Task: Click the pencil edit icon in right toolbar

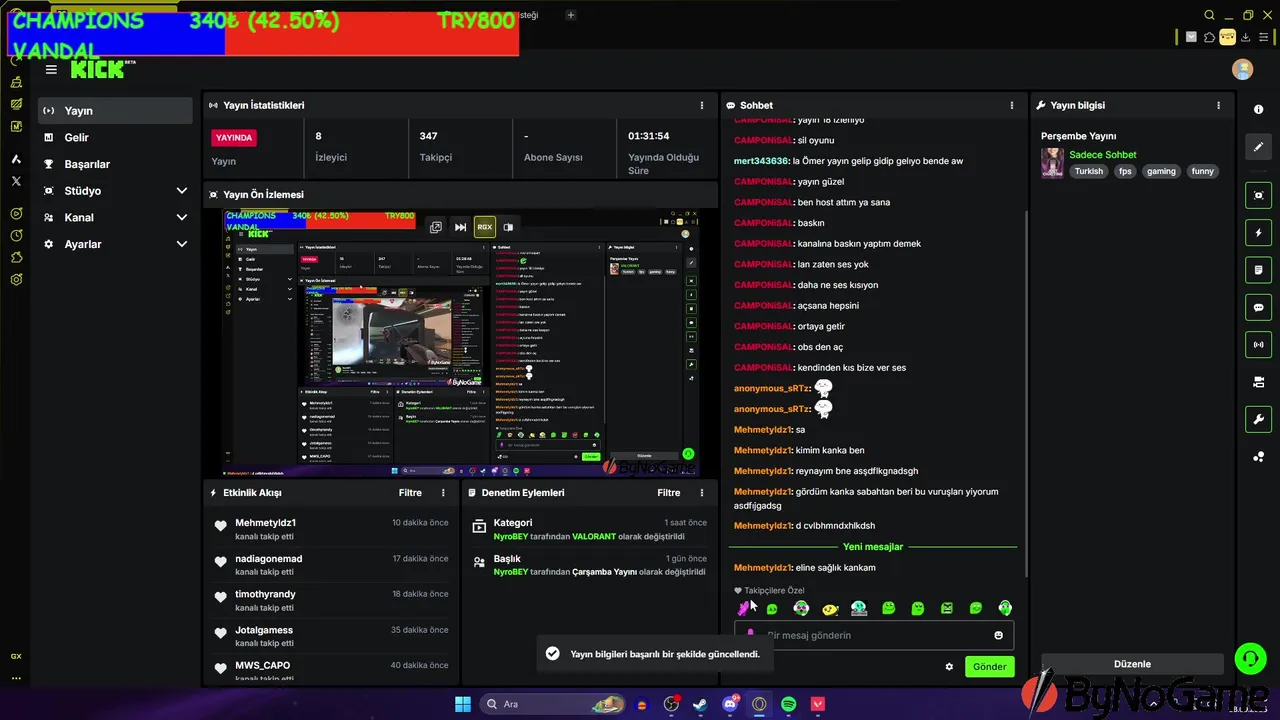Action: pos(1258,147)
